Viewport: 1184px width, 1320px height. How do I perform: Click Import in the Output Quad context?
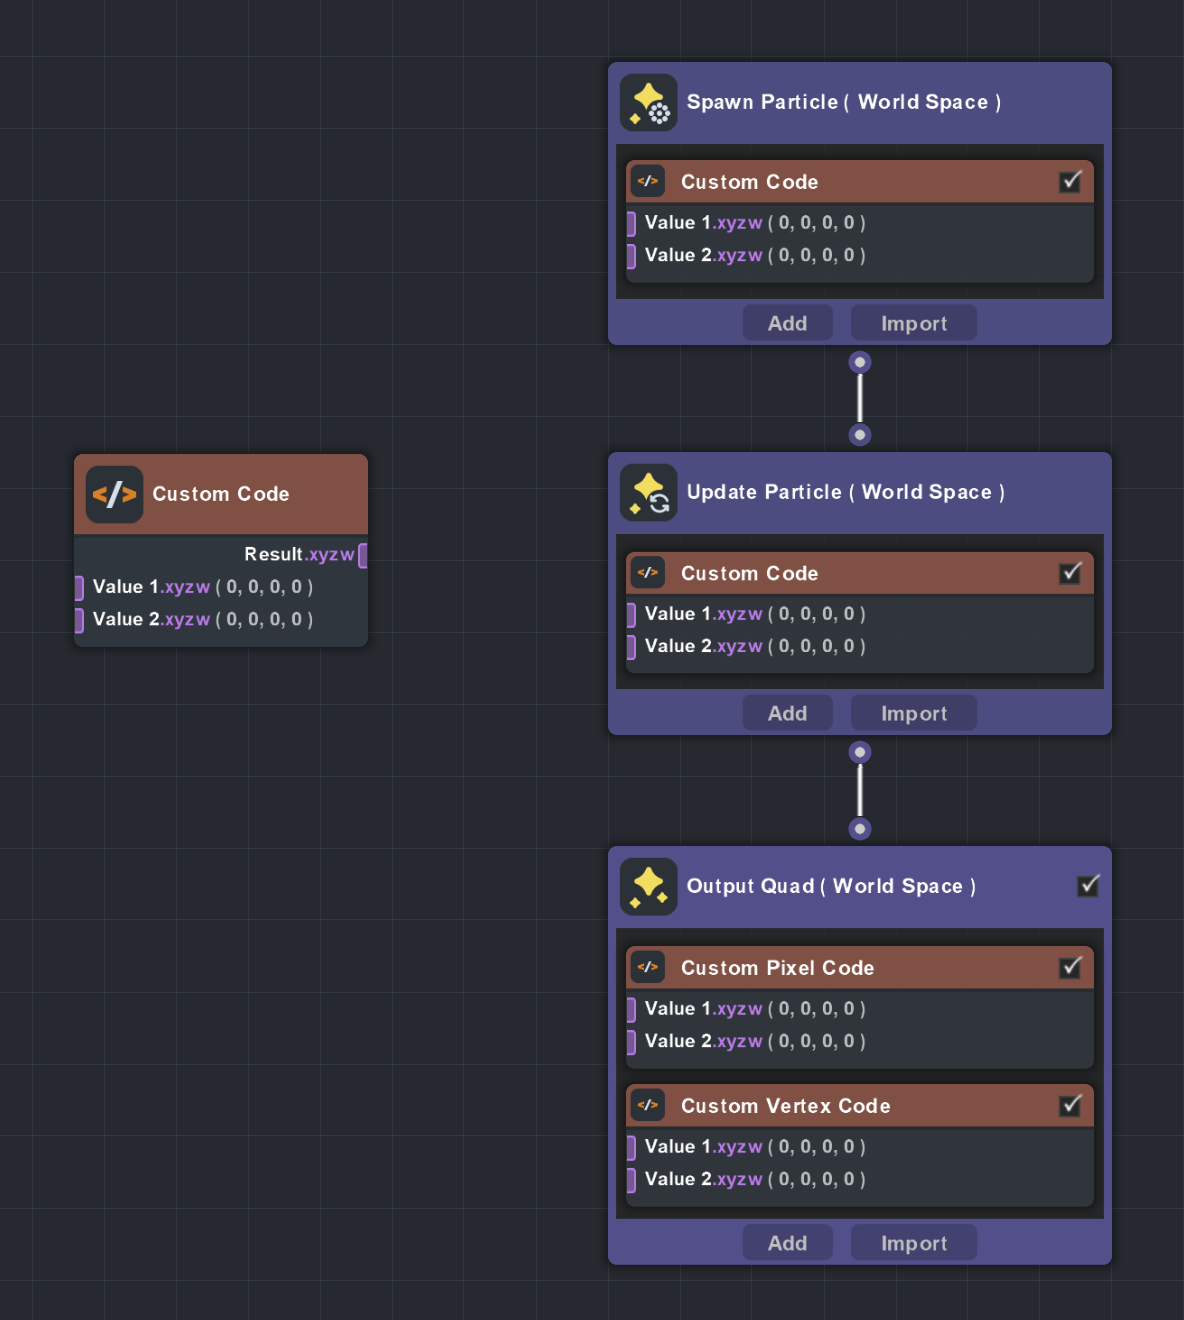click(913, 1242)
